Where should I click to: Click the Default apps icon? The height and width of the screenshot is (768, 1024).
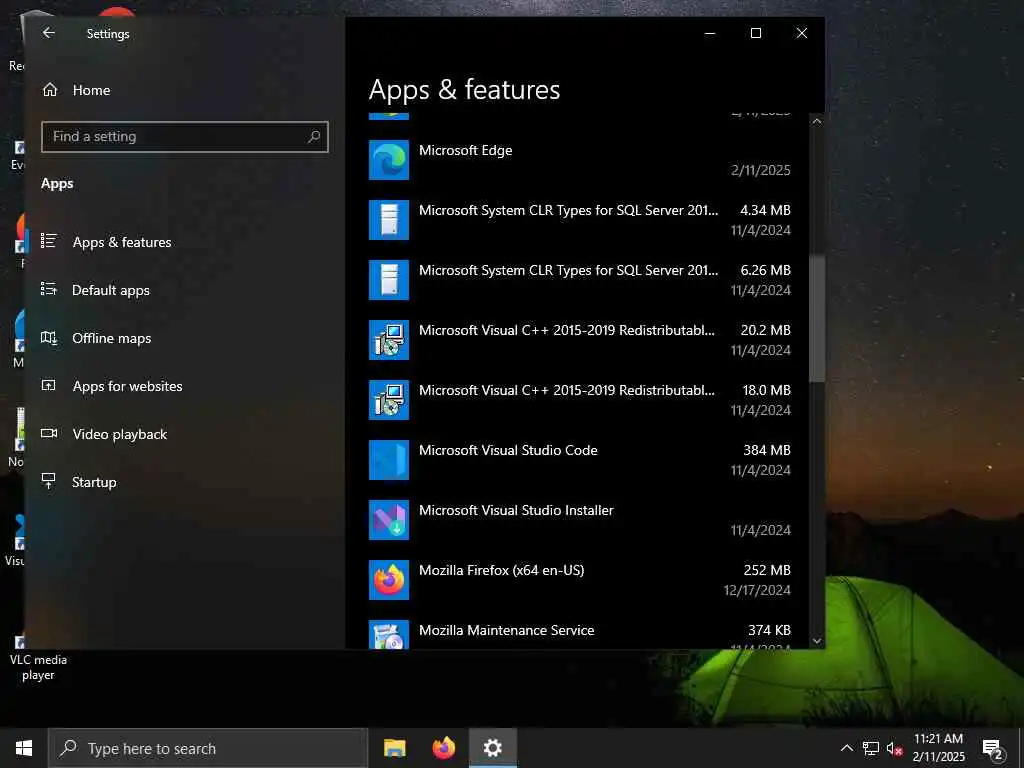(x=49, y=289)
